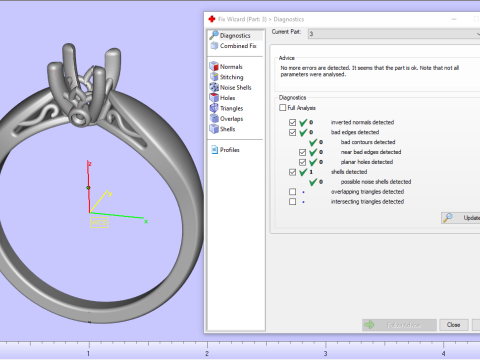This screenshot has height=360, width=480.
Task: Click the Close button
Action: [x=453, y=325]
